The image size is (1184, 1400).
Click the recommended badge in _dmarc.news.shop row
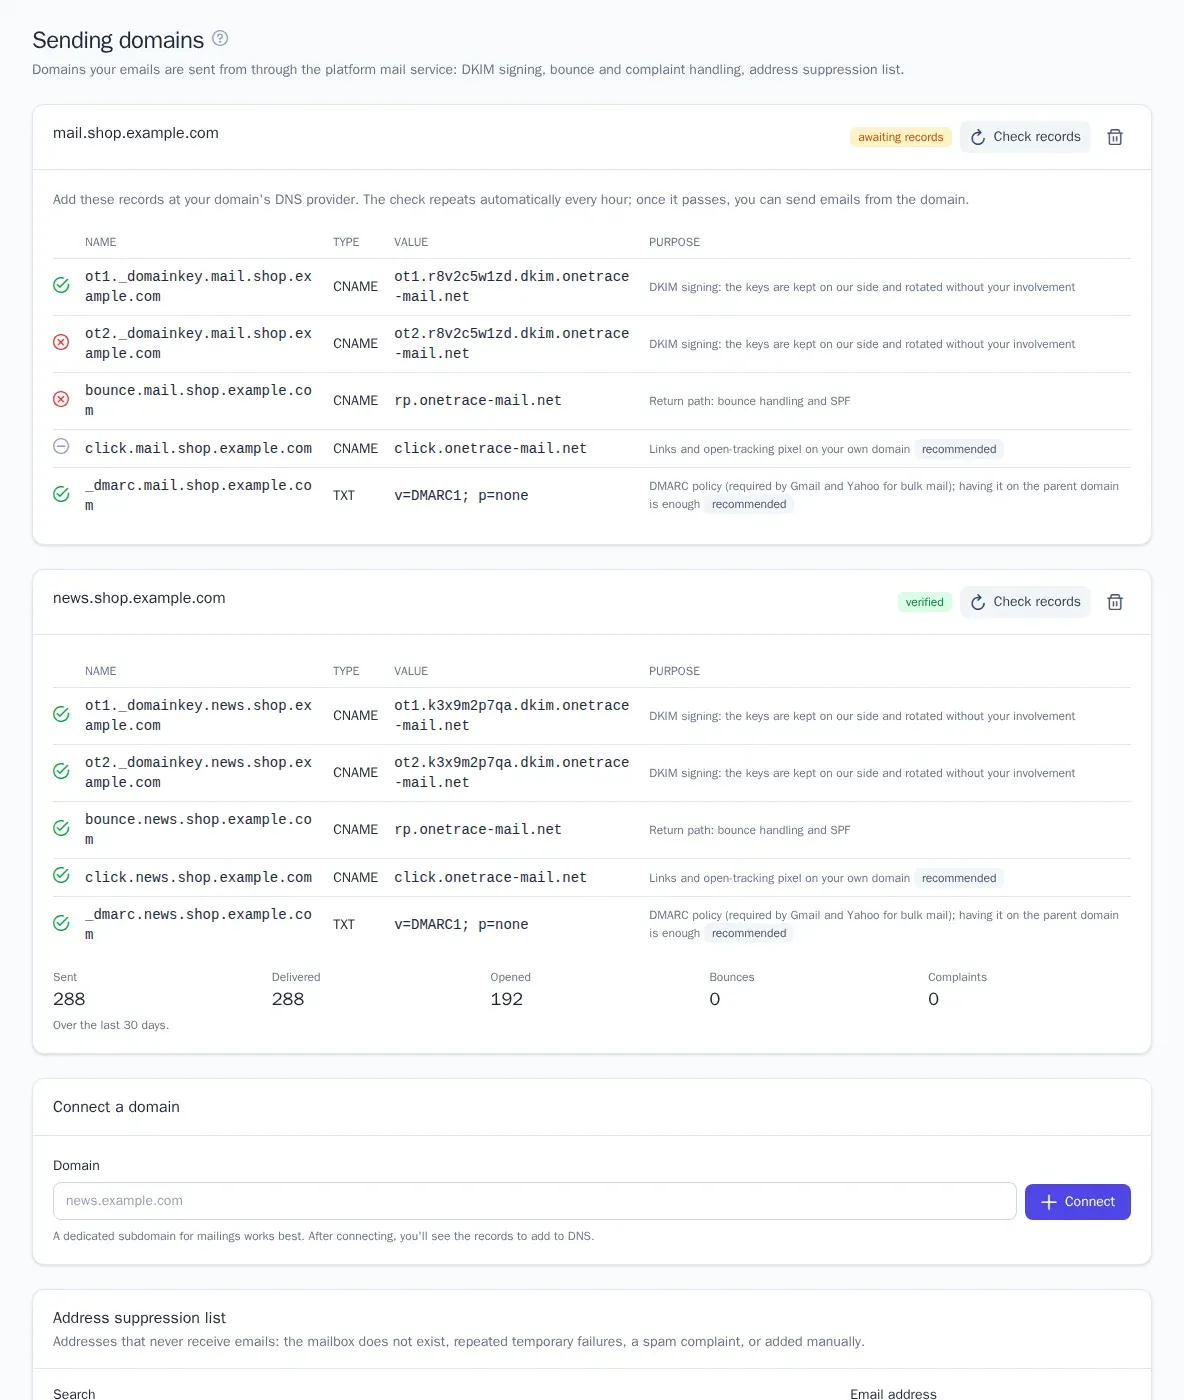tap(749, 933)
